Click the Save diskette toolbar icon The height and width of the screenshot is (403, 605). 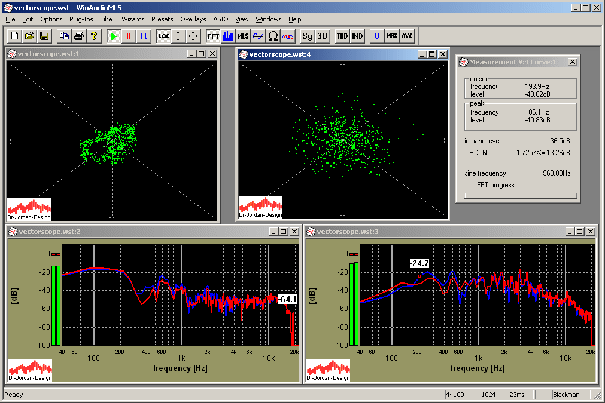pos(46,35)
